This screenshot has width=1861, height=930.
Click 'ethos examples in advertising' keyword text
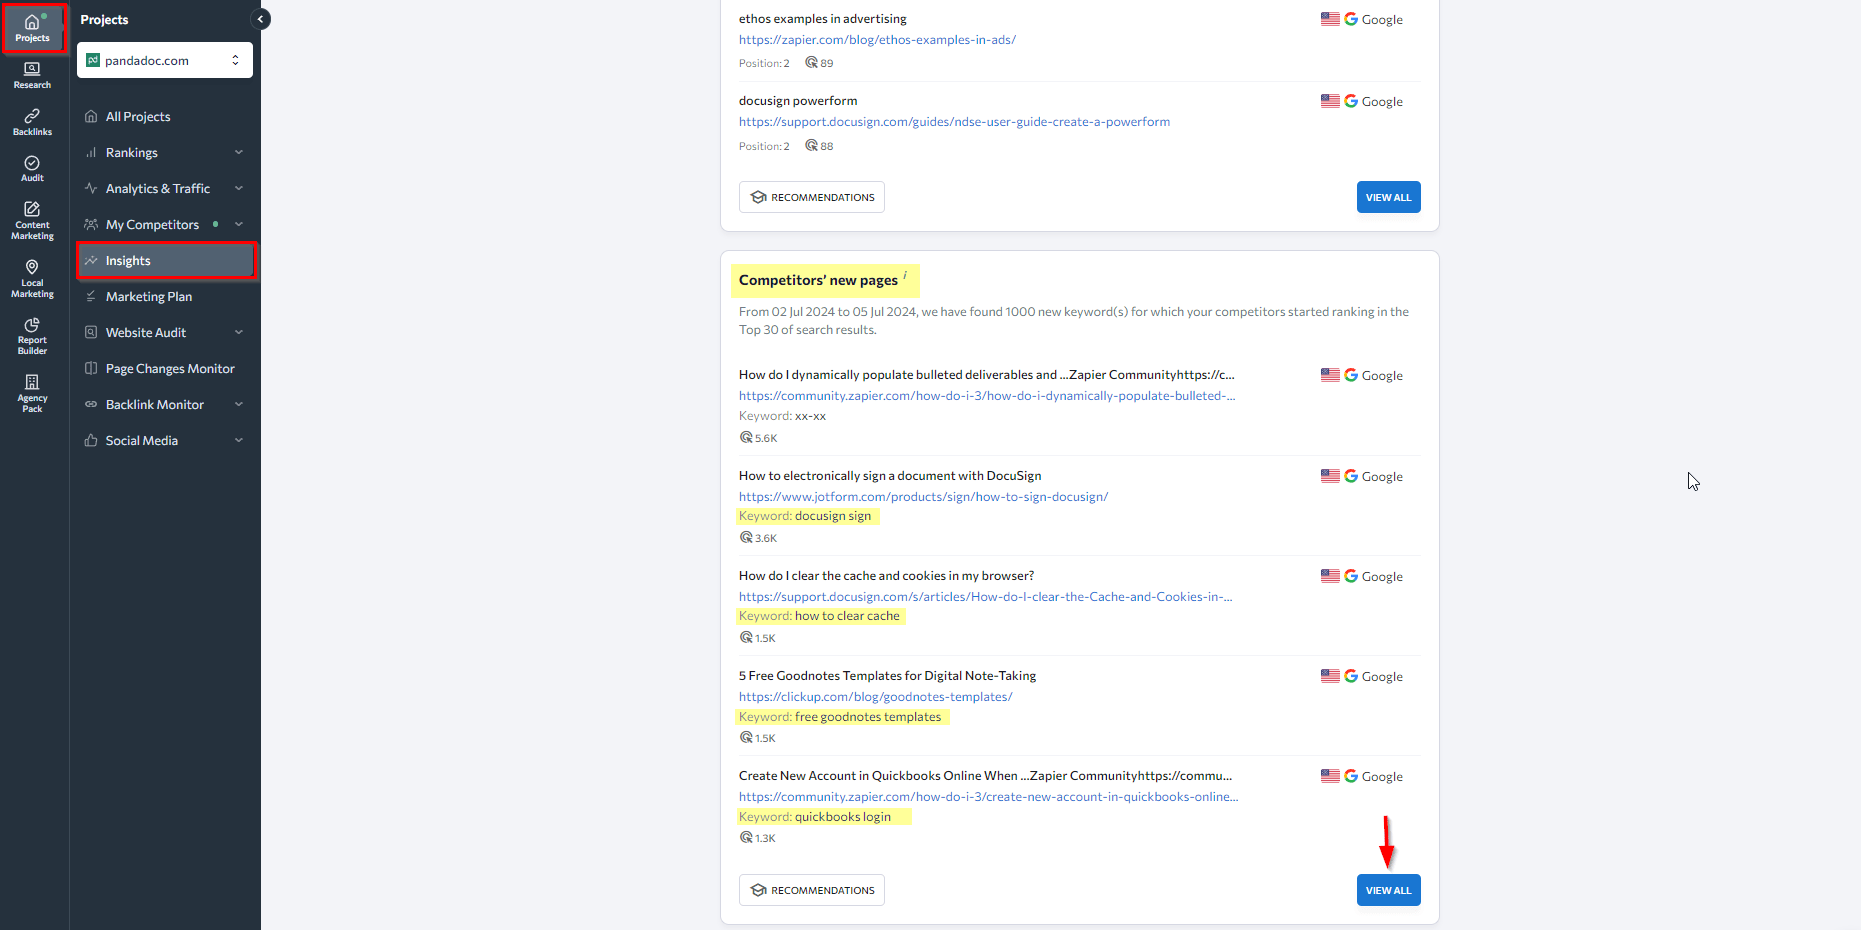click(823, 19)
